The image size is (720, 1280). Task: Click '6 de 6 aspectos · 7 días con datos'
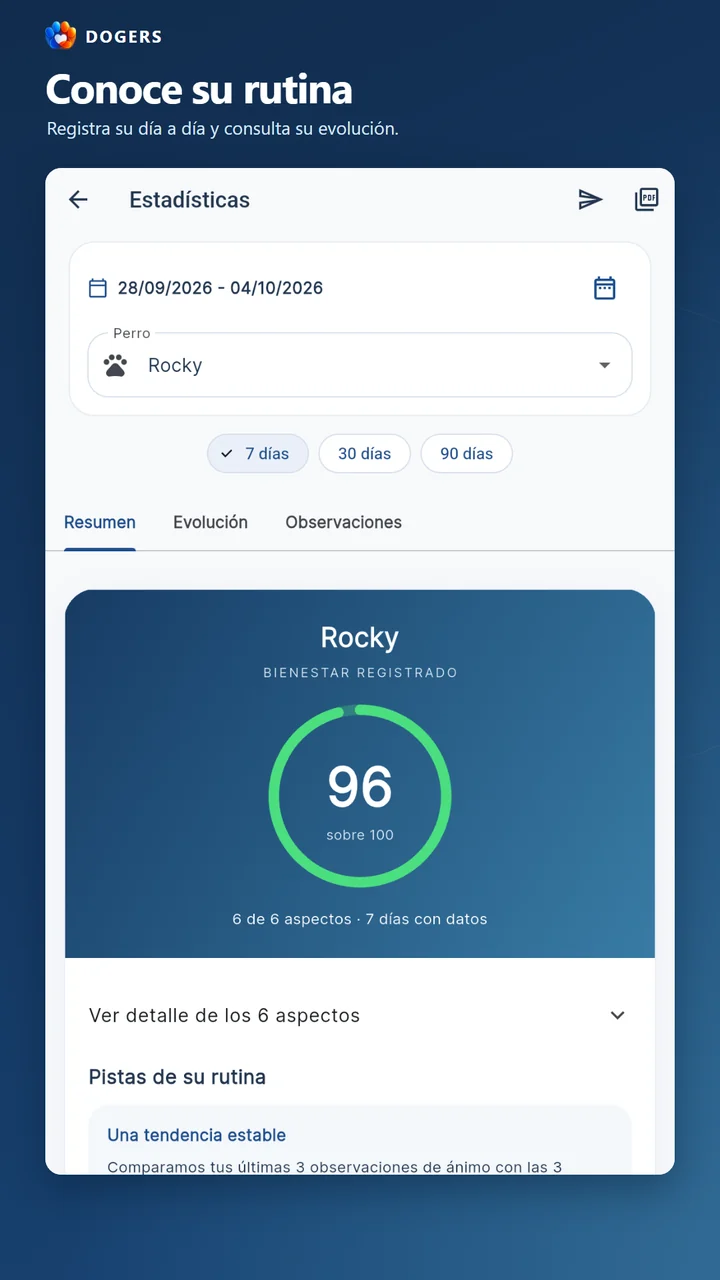pos(360,918)
